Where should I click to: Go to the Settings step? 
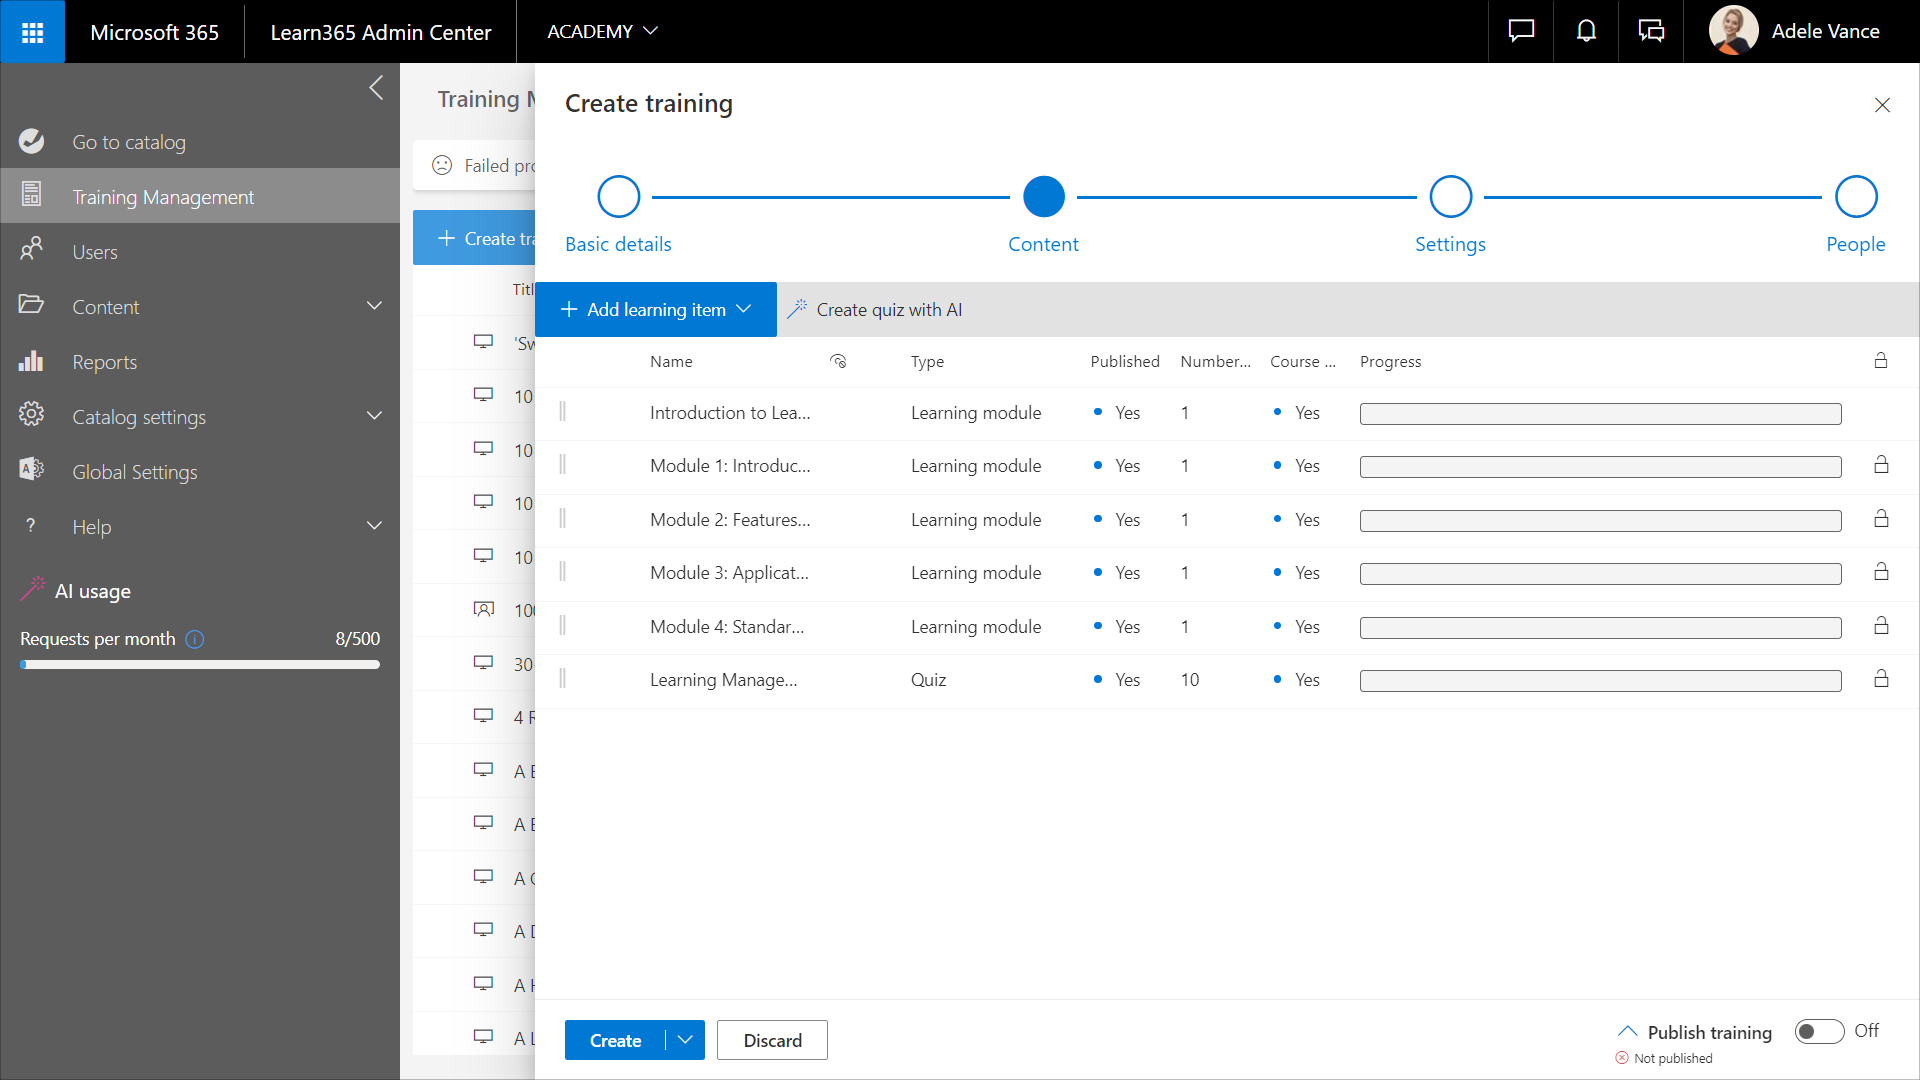1450,197
